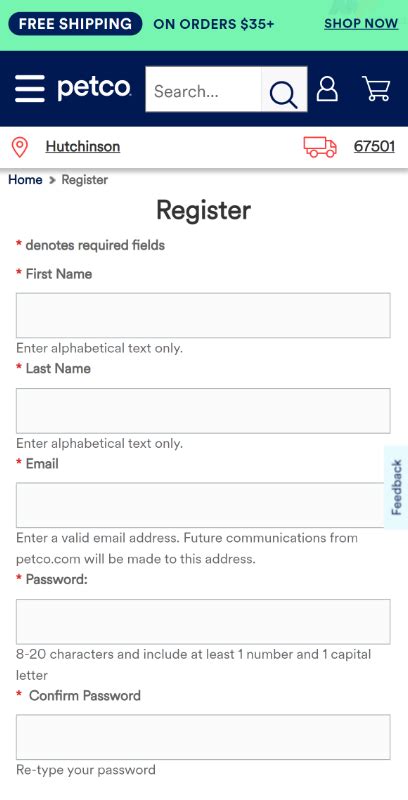
Task: Click the Petco logo
Action: [94, 88]
